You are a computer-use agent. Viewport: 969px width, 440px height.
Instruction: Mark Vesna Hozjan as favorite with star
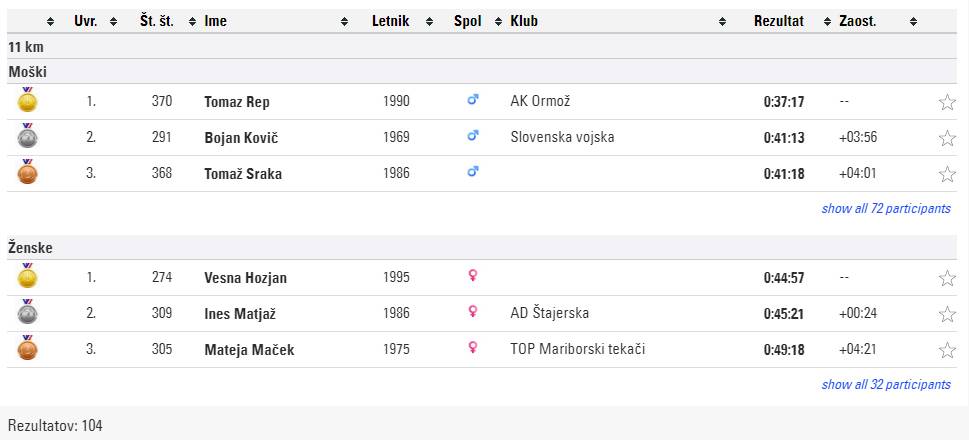947,278
